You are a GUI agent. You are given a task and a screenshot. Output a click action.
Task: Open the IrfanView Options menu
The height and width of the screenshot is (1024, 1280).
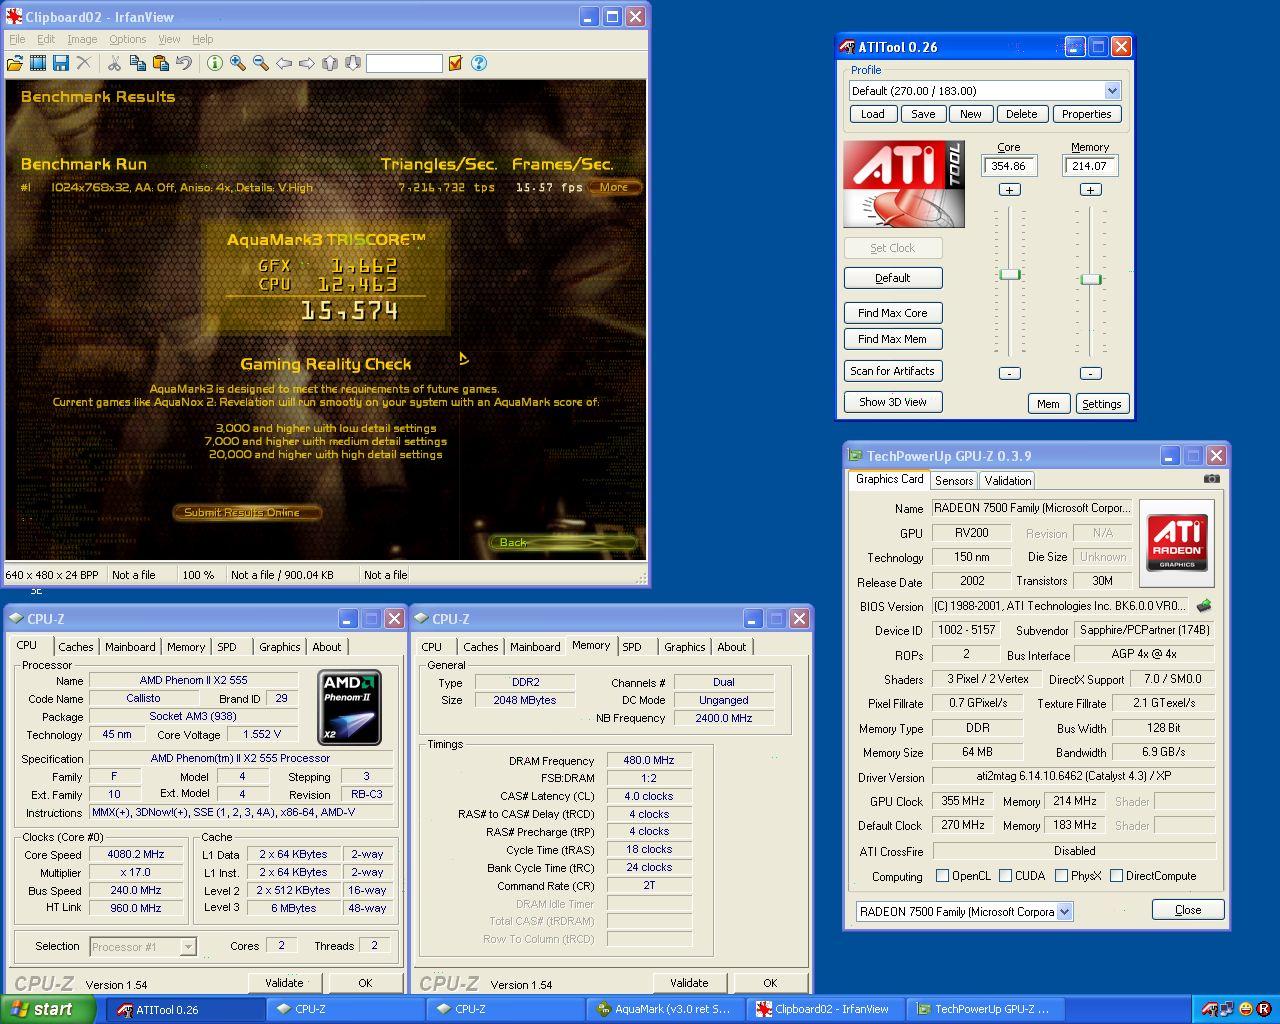point(128,39)
